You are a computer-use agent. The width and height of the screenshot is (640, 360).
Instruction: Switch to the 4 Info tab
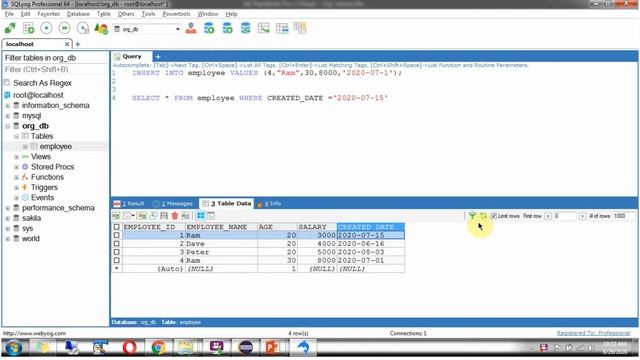269,203
